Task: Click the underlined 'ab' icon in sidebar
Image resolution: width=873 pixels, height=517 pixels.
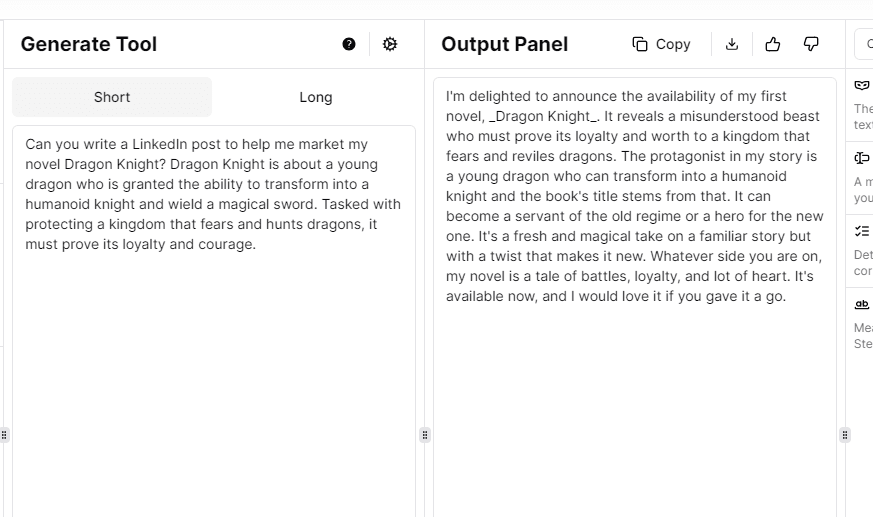Action: pos(862,304)
